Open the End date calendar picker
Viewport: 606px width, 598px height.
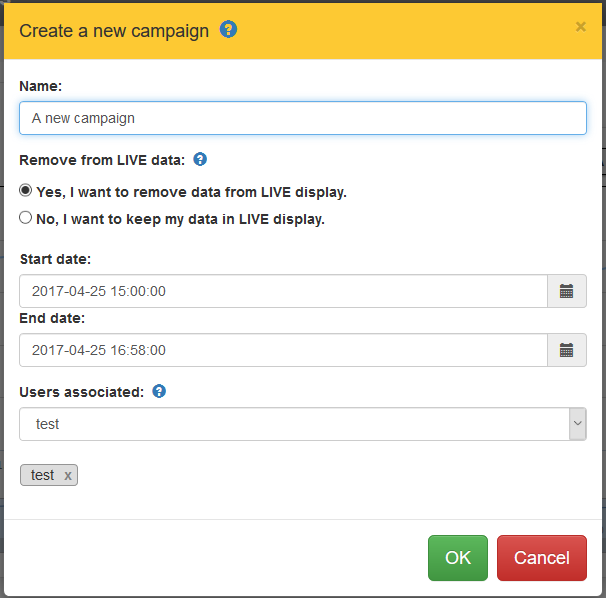click(x=567, y=350)
